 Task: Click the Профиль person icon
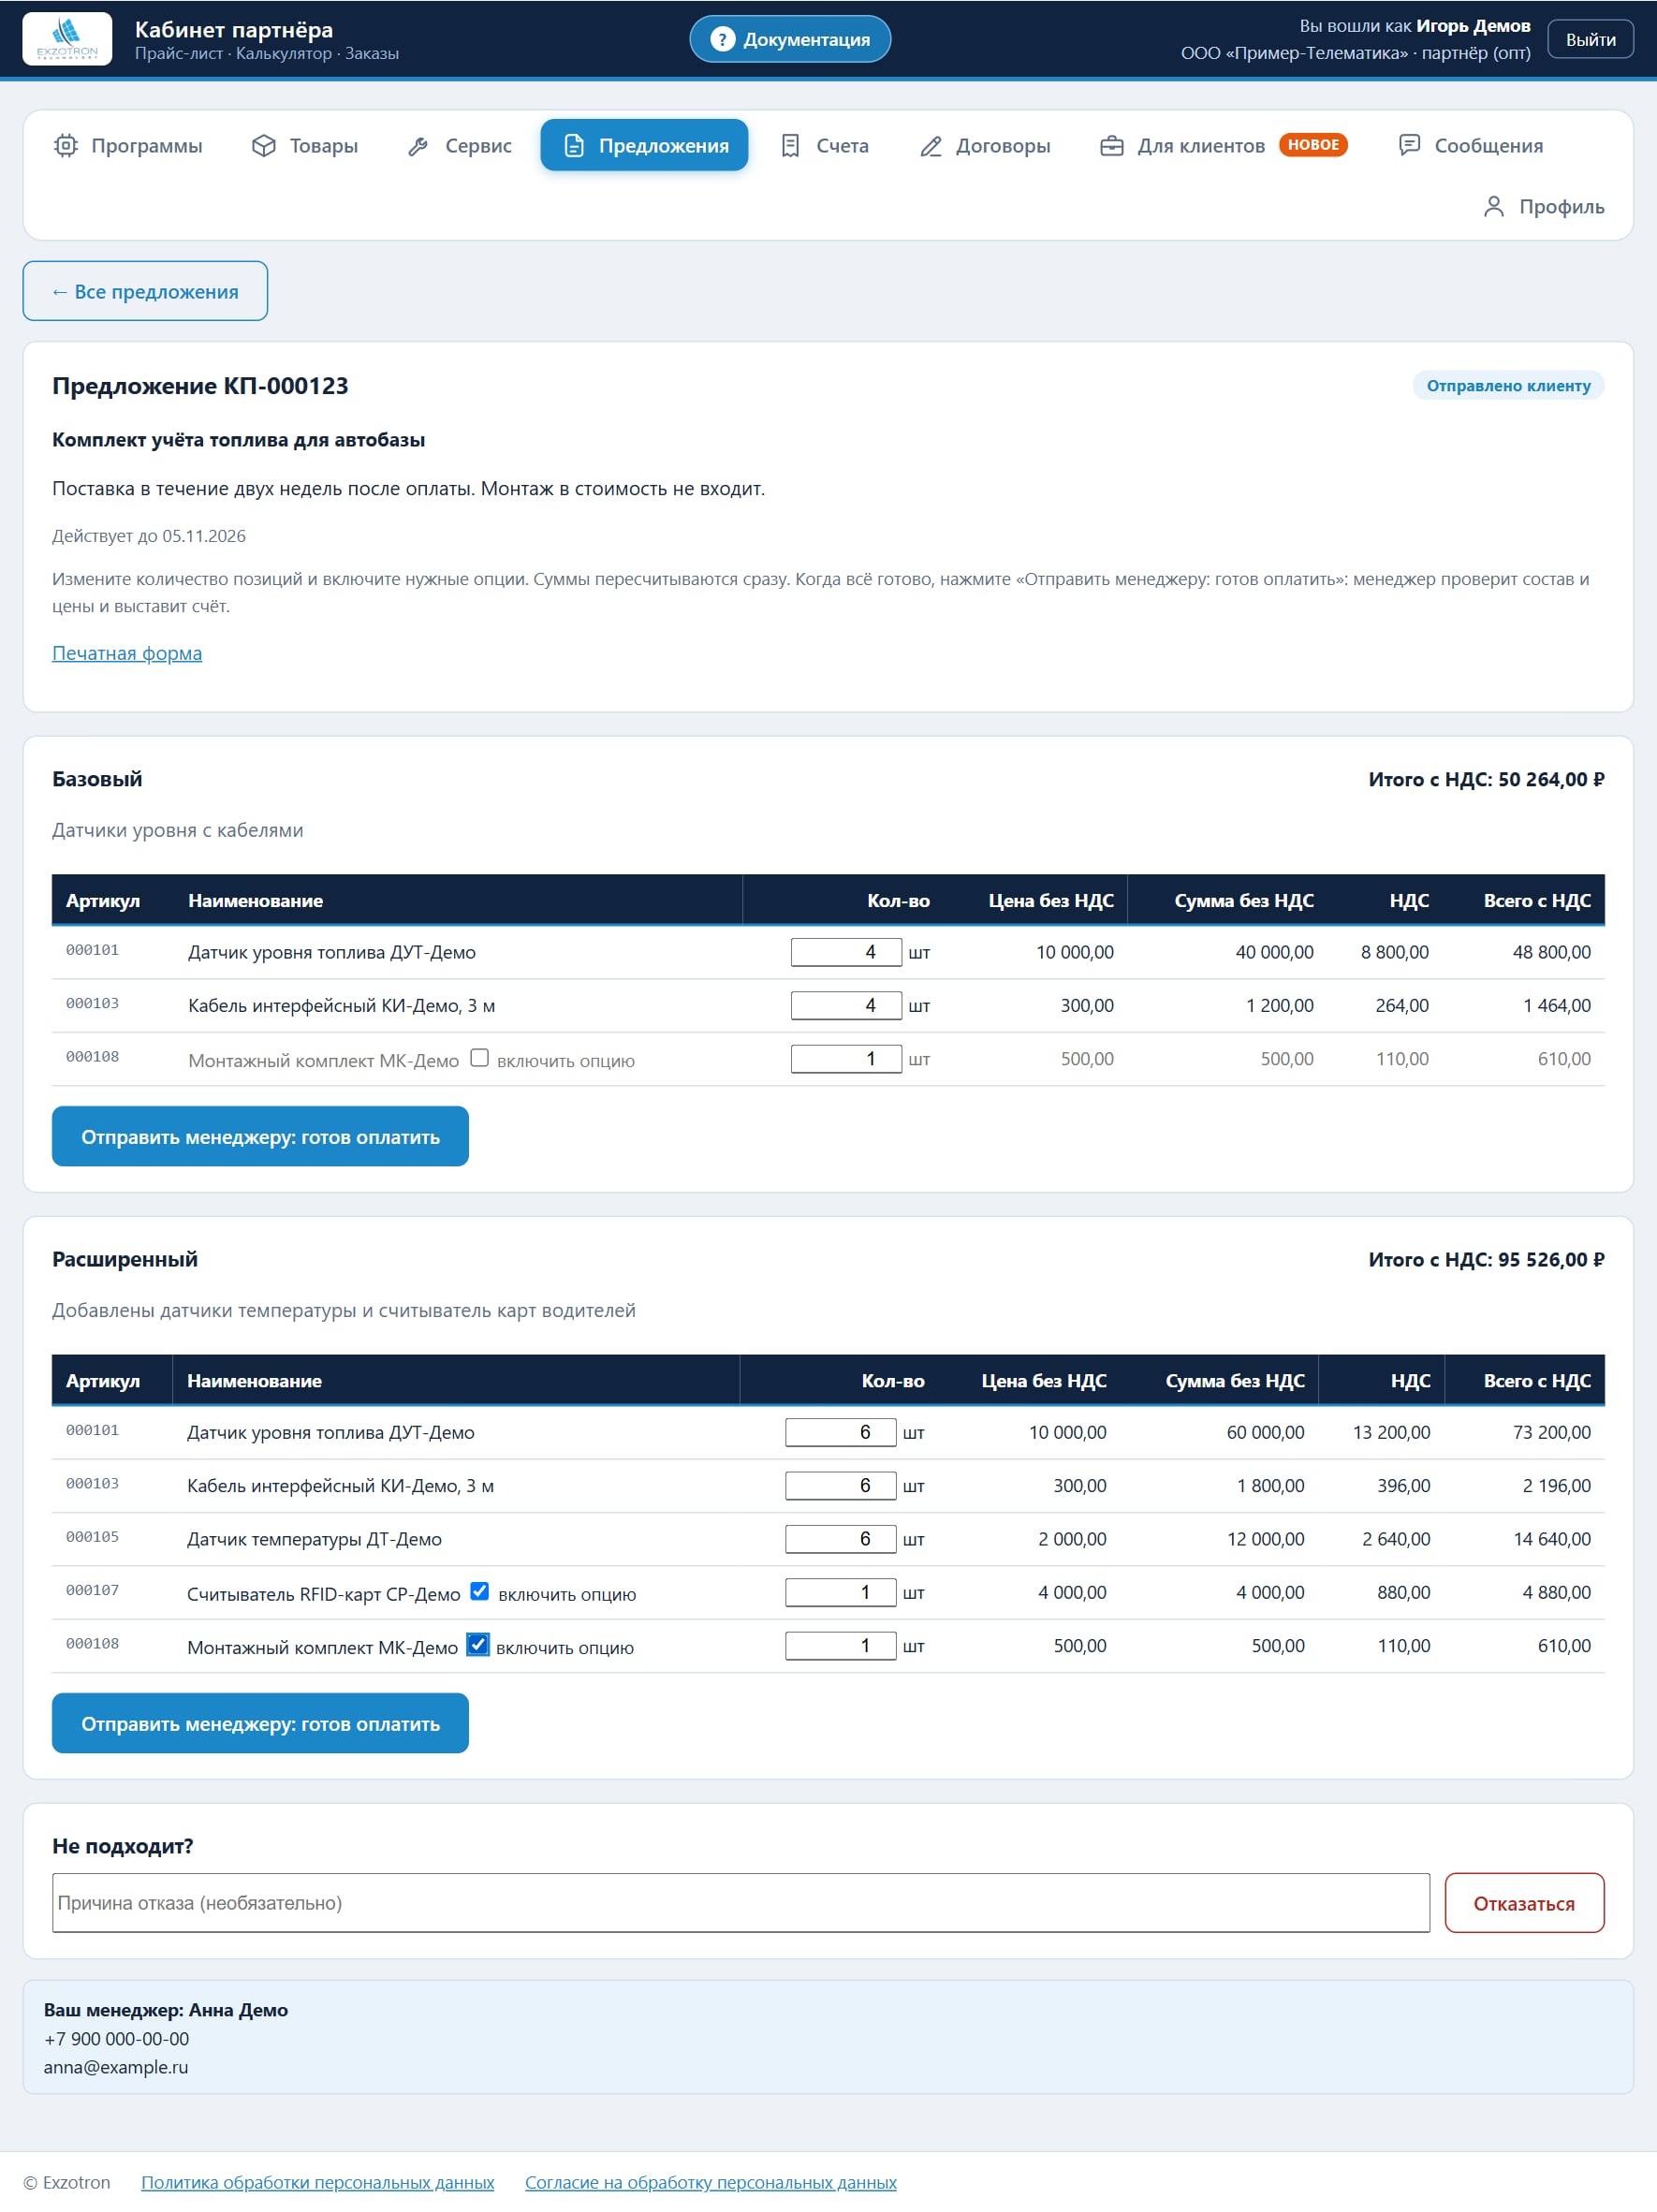[x=1494, y=206]
